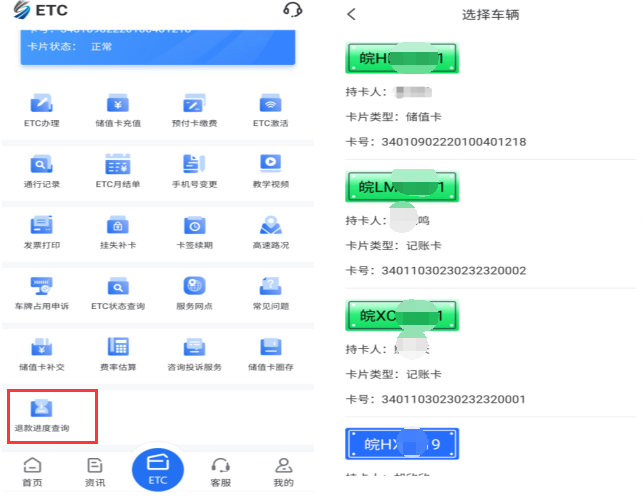643x497 pixels.
Task: Open 通行记录 travel records
Action: pyautogui.click(x=42, y=170)
